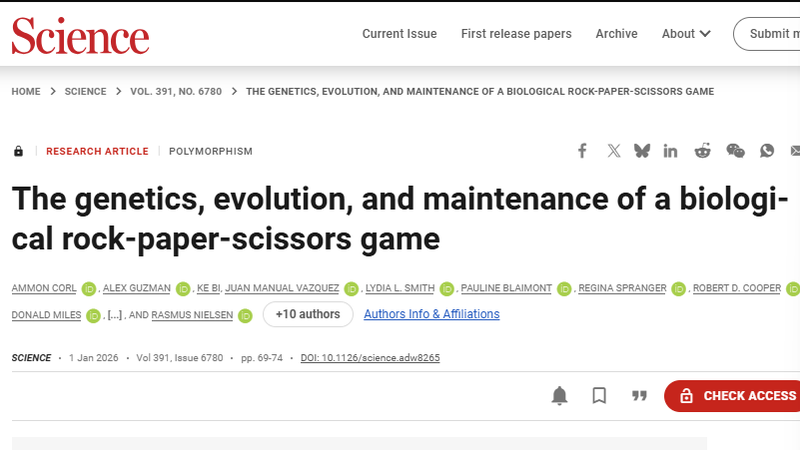Viewport: 800px width, 450px height.
Task: Open Authors Info & Affiliations link
Action: (431, 314)
